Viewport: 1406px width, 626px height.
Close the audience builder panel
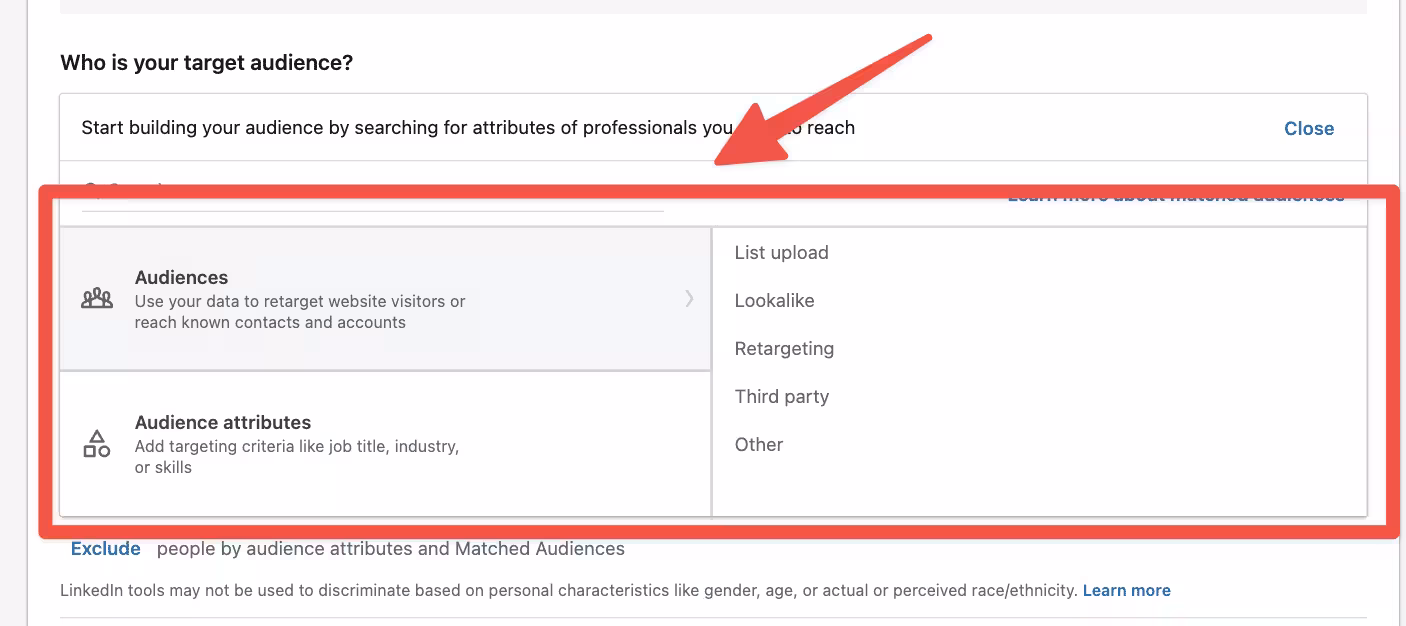click(1308, 128)
